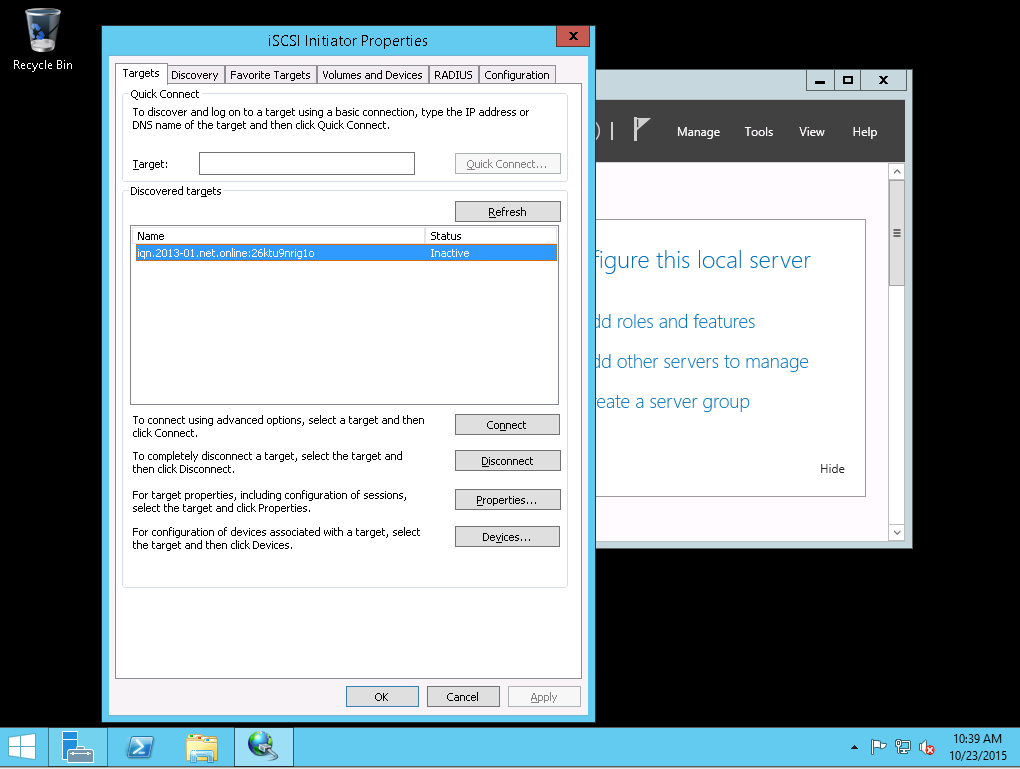Open Server Manager from the taskbar
1020x769 pixels.
click(77, 746)
